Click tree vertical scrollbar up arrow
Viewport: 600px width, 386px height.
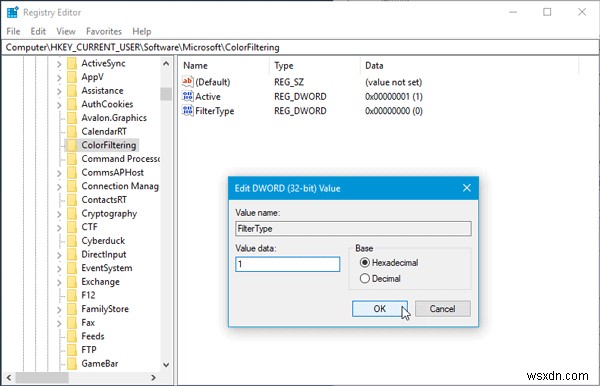tap(166, 64)
